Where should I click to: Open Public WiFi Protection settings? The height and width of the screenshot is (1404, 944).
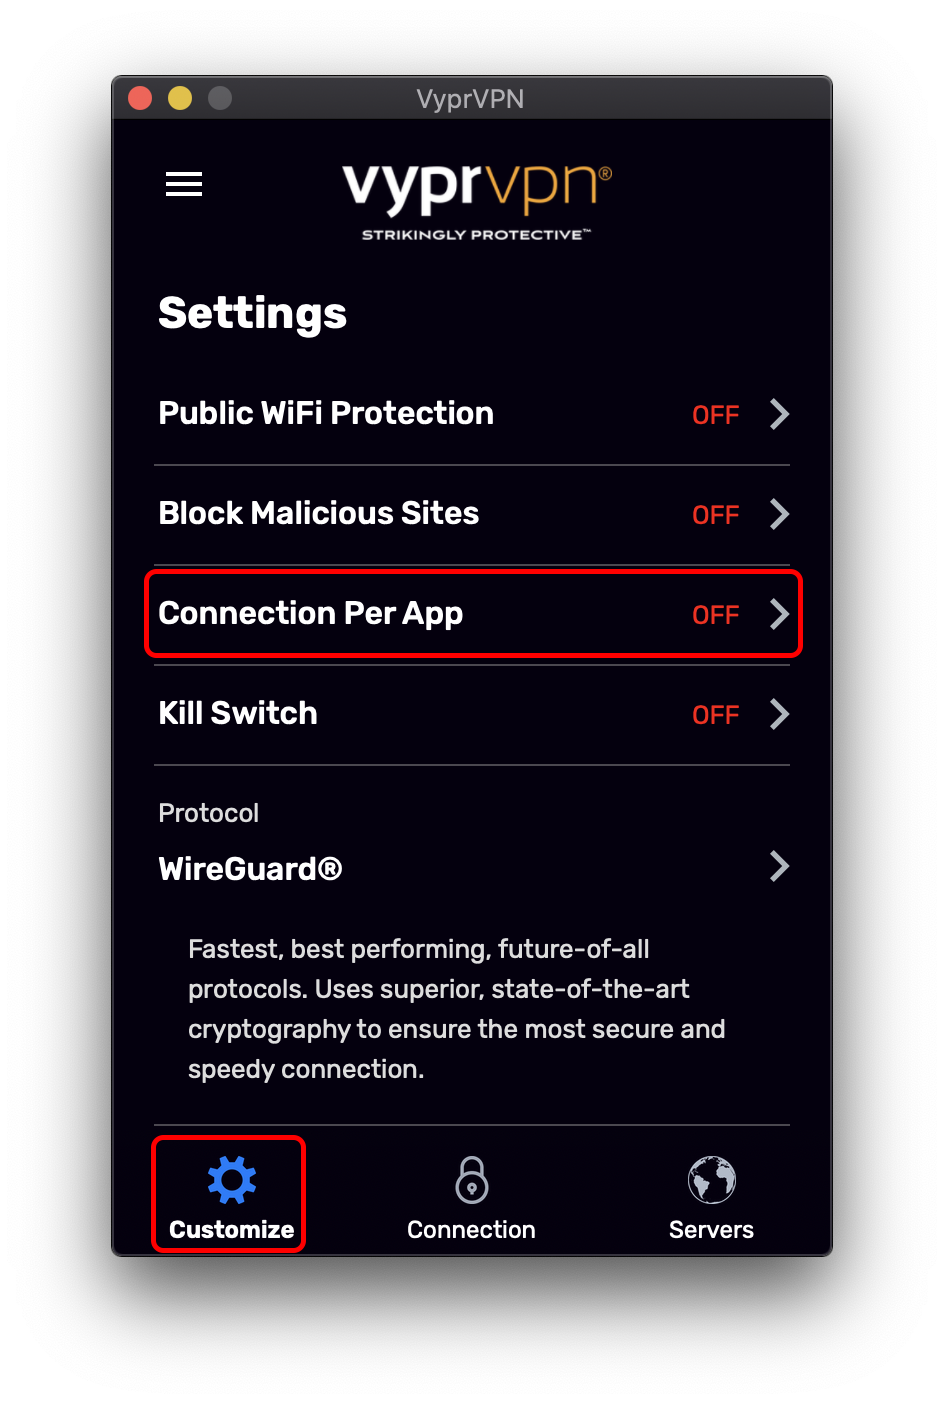[x=471, y=413]
